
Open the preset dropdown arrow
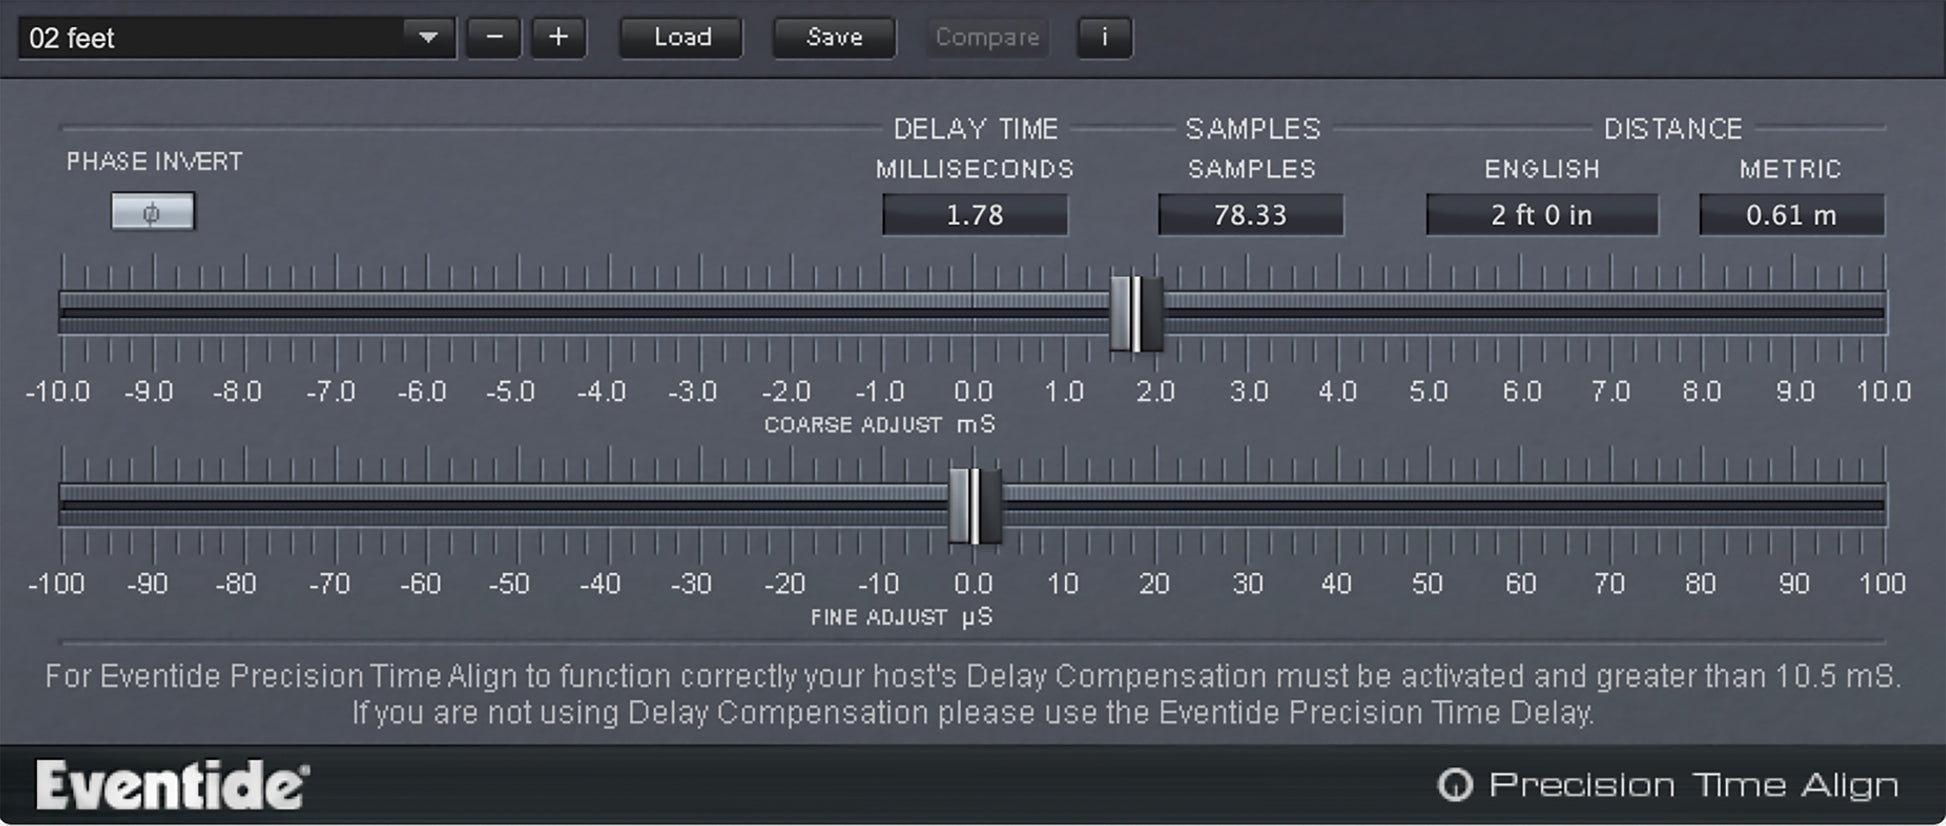(428, 38)
